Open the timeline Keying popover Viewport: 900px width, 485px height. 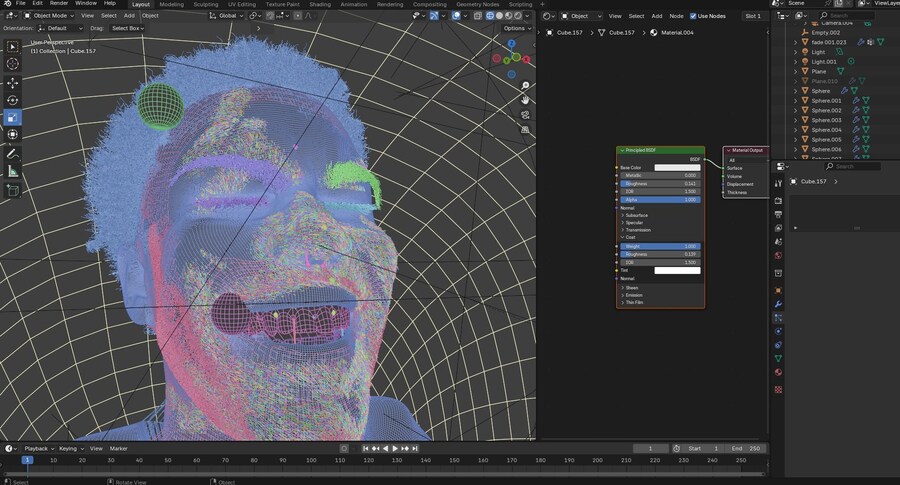point(71,448)
